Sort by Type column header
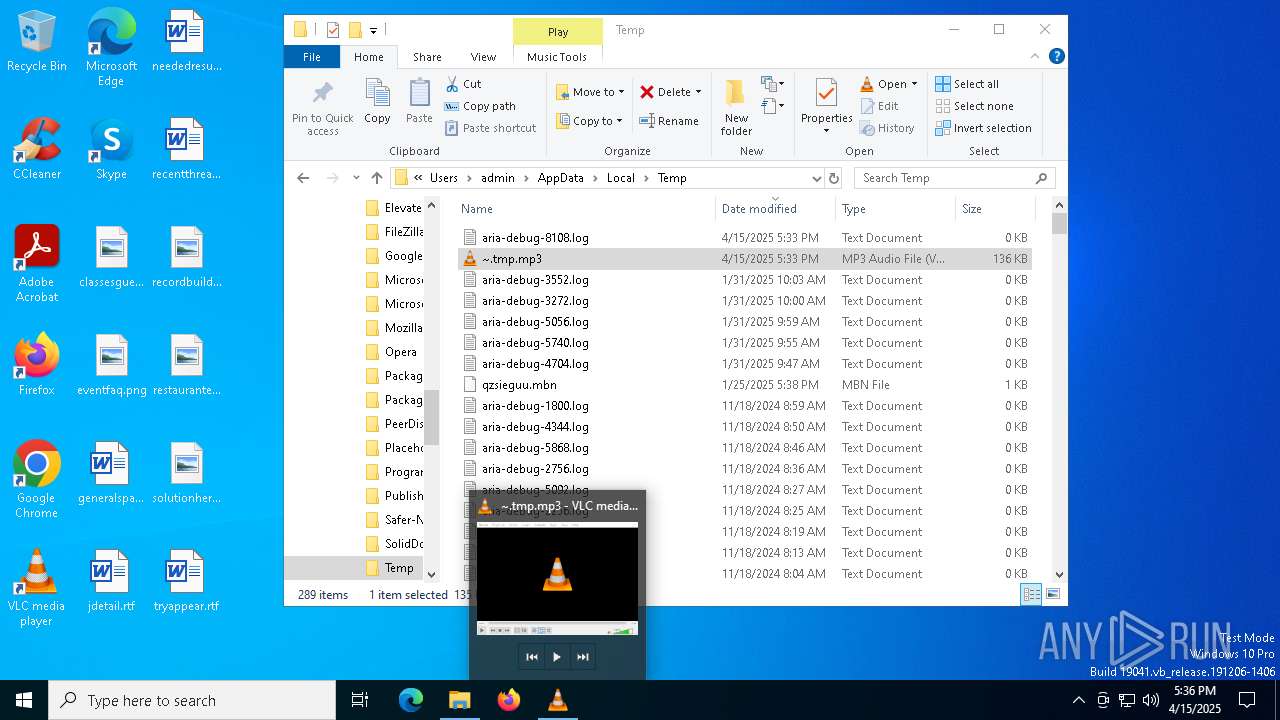The width and height of the screenshot is (1280, 720). coord(895,208)
